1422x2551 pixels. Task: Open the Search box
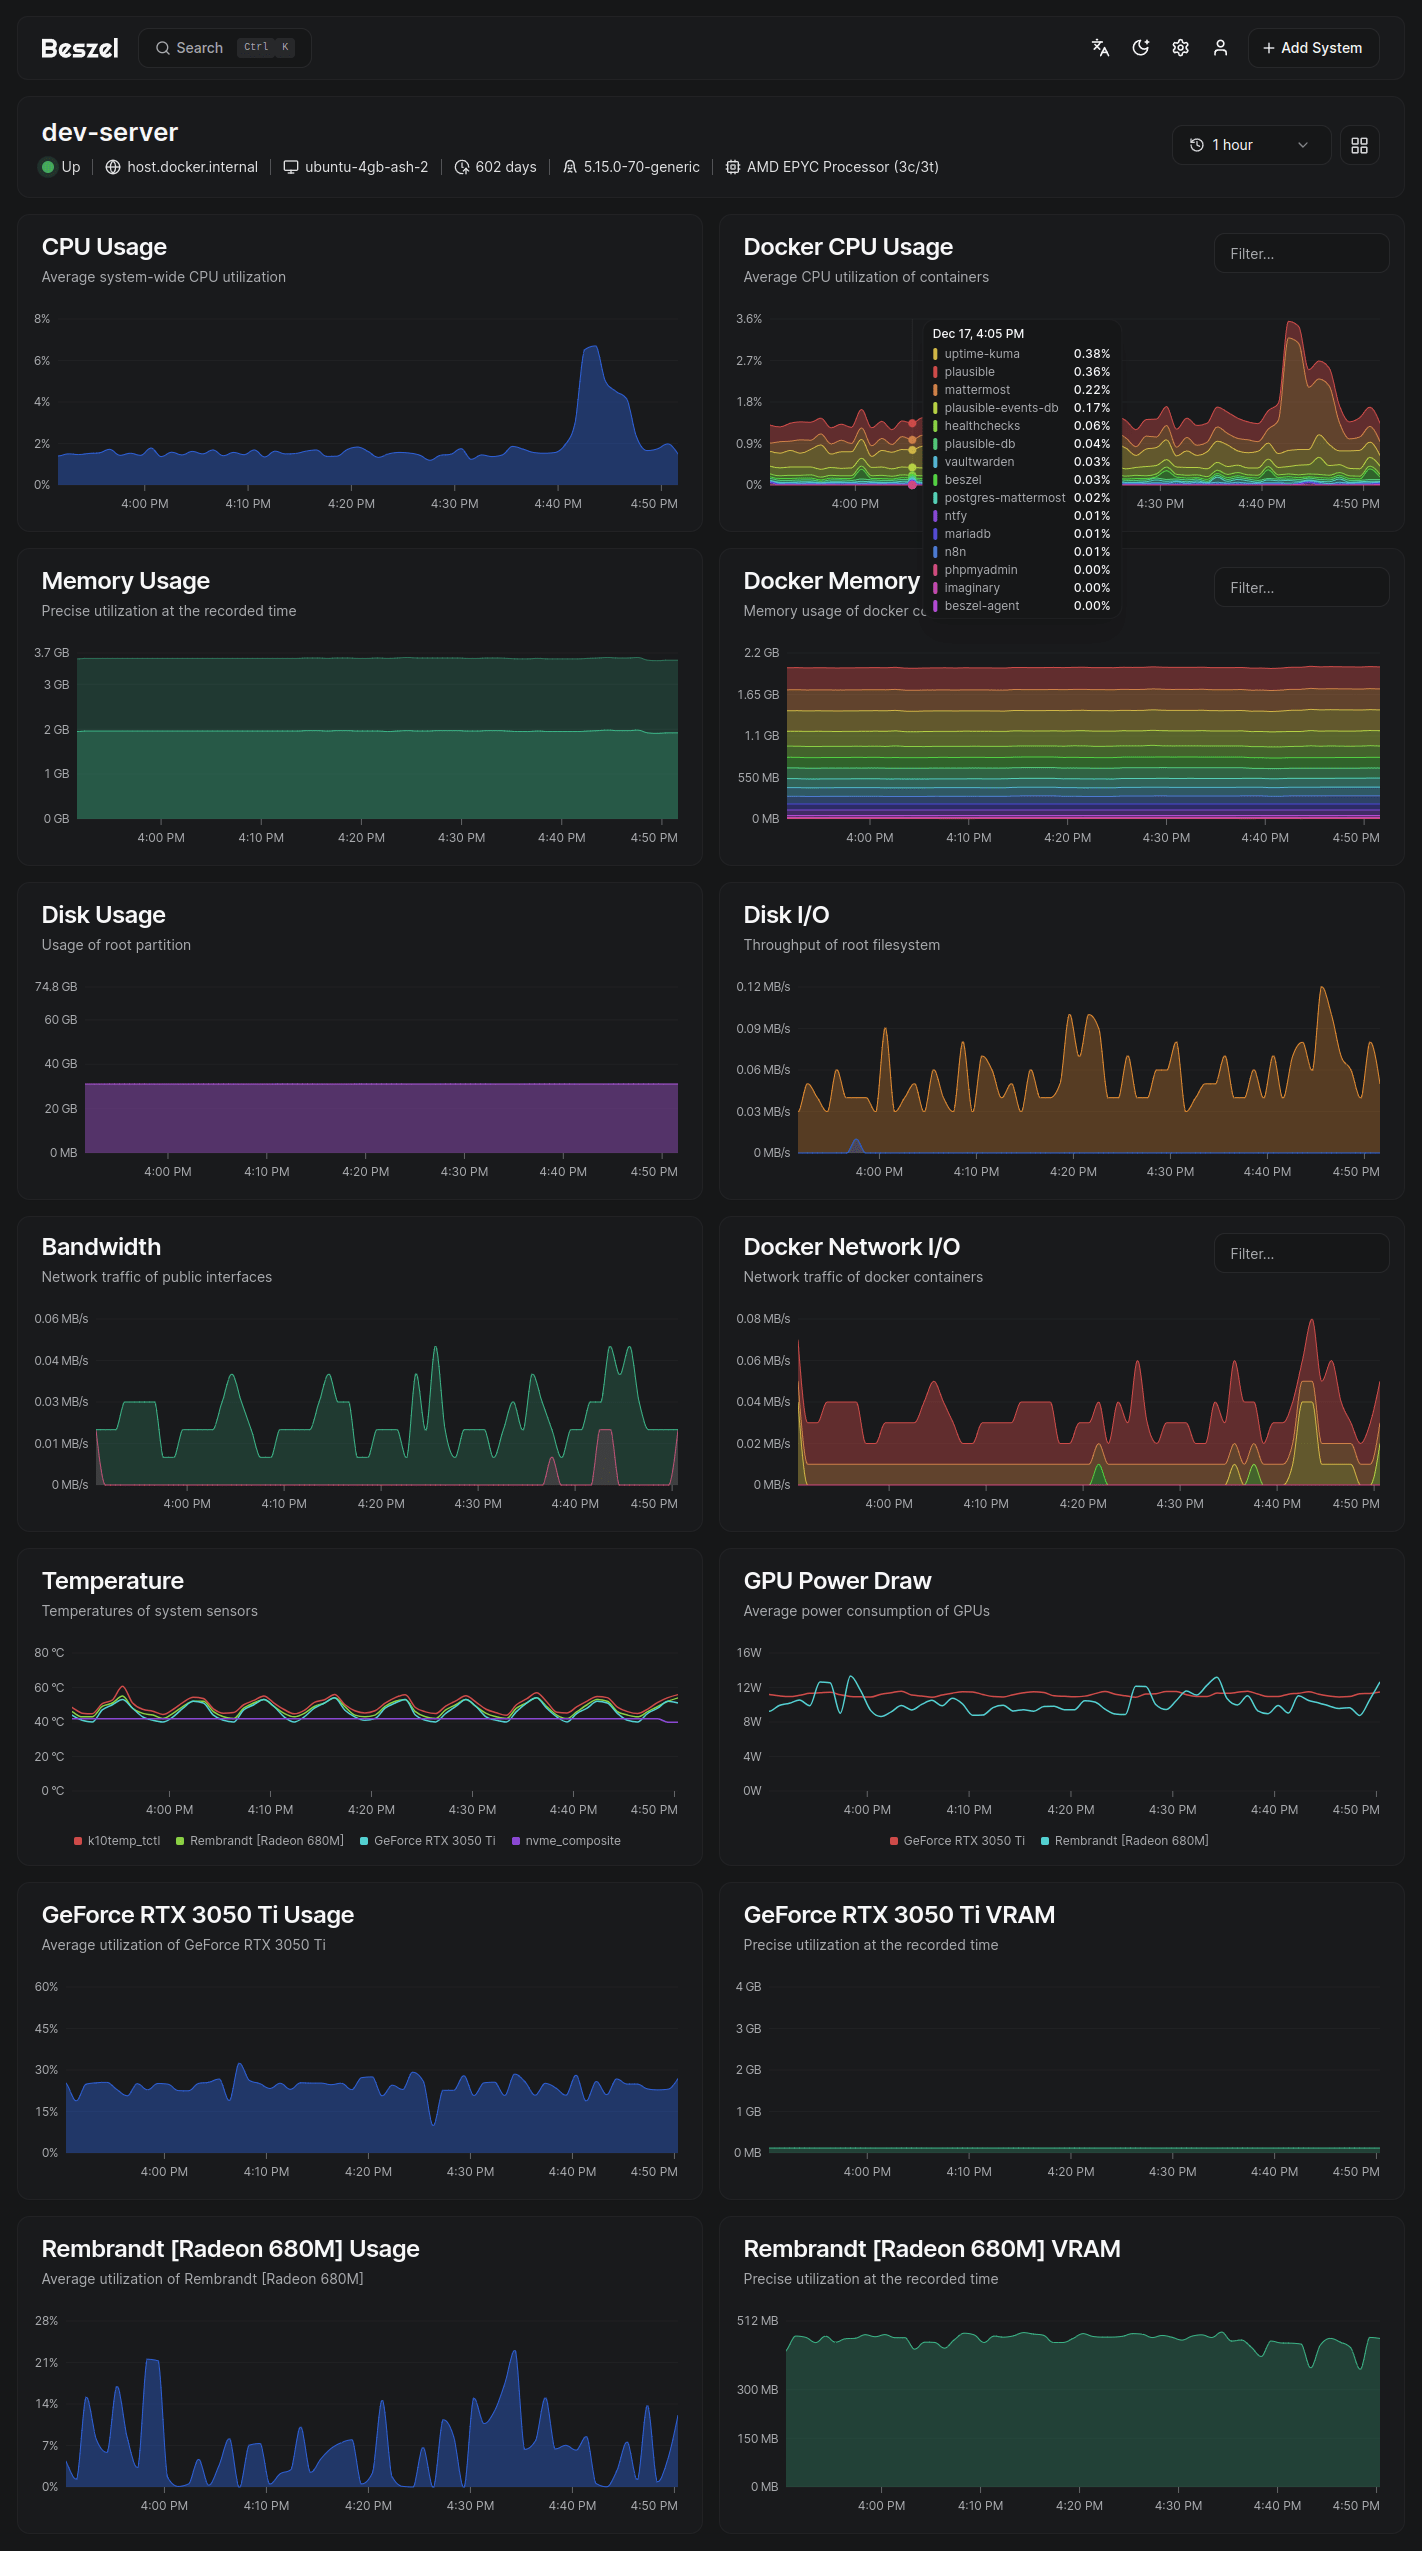[x=224, y=48]
